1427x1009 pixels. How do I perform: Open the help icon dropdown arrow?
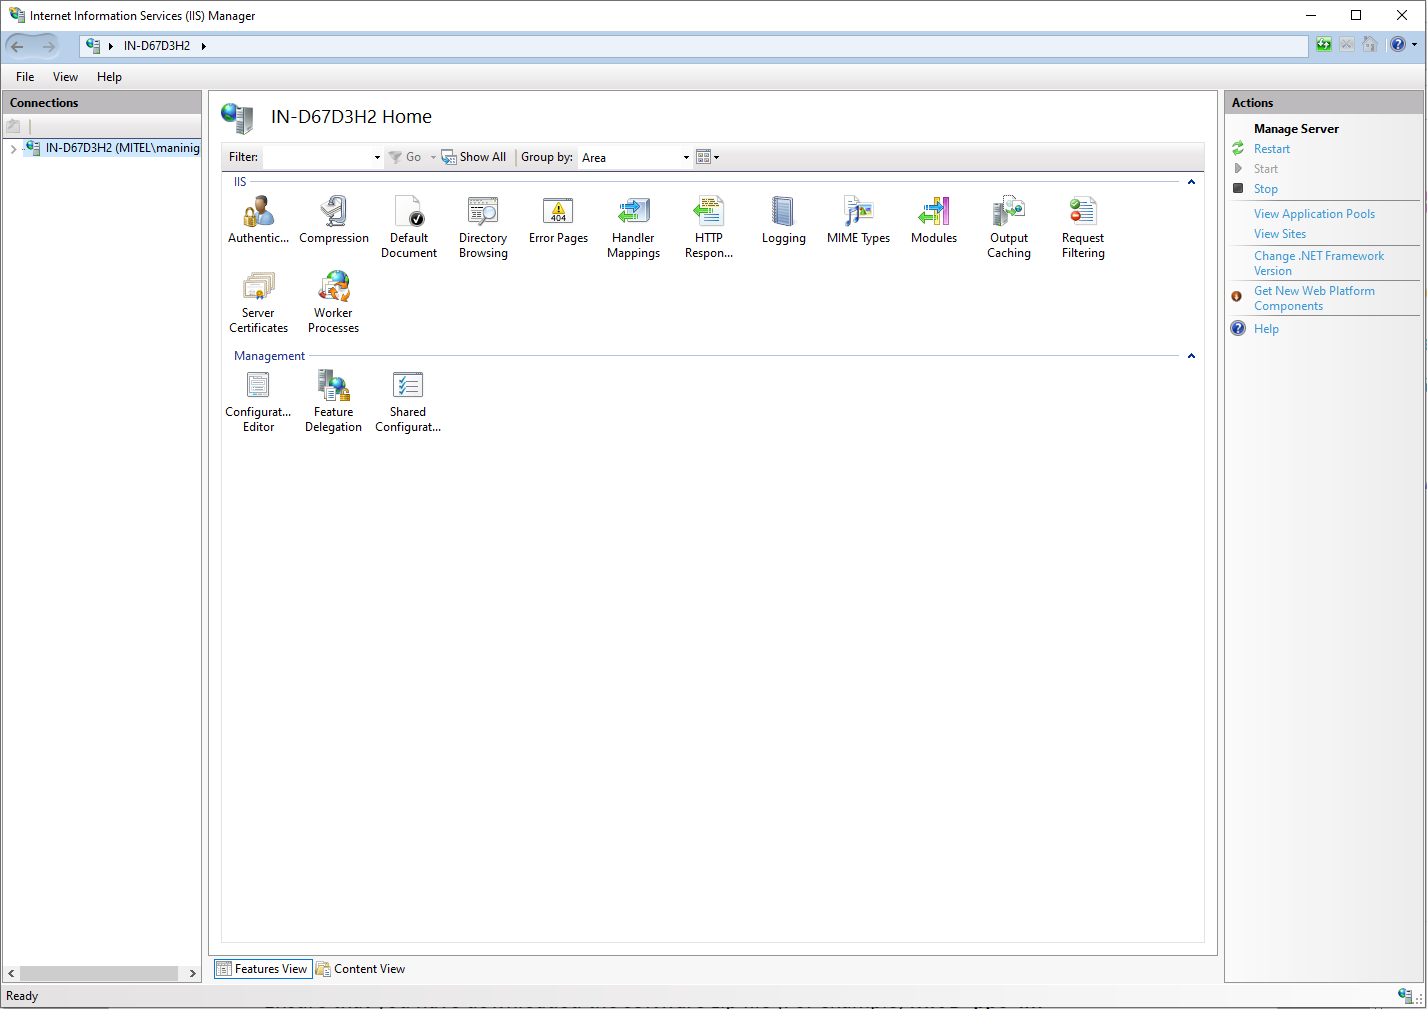click(1414, 45)
